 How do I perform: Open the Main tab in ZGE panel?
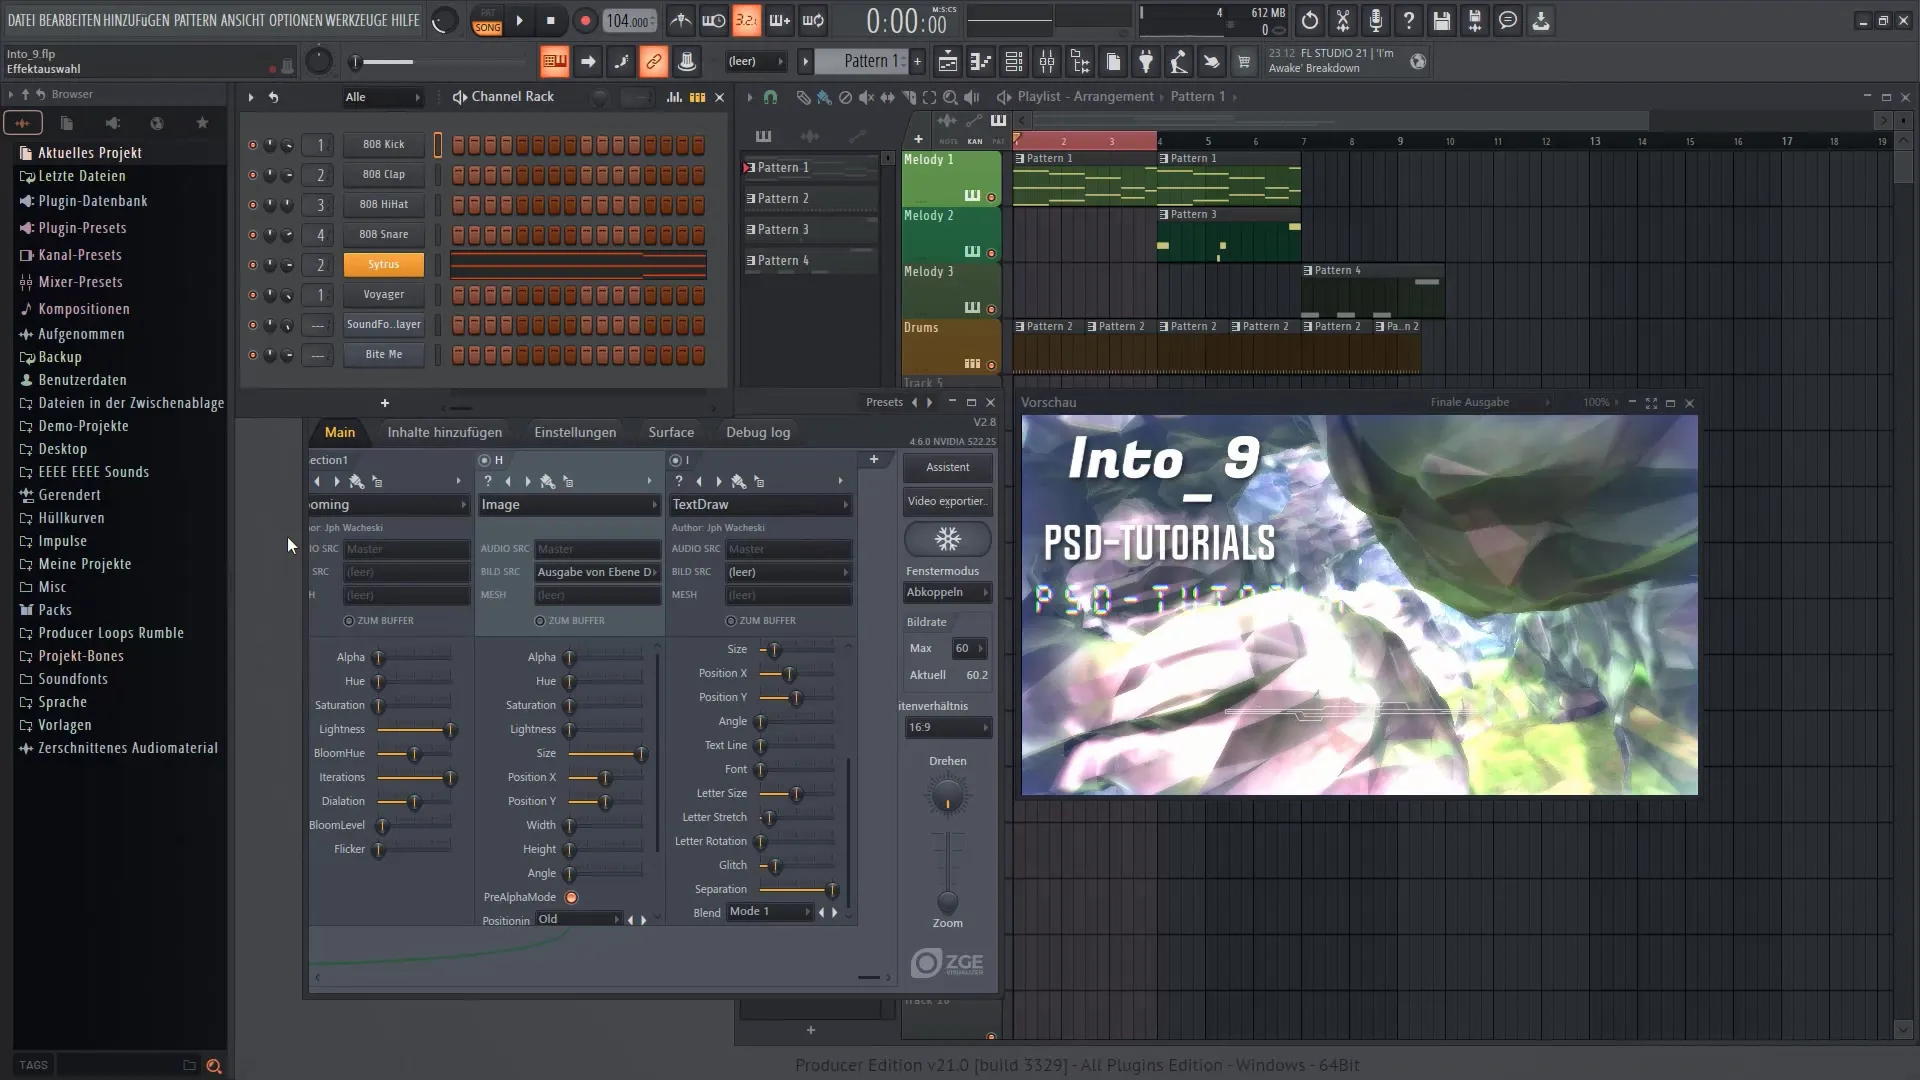340,431
